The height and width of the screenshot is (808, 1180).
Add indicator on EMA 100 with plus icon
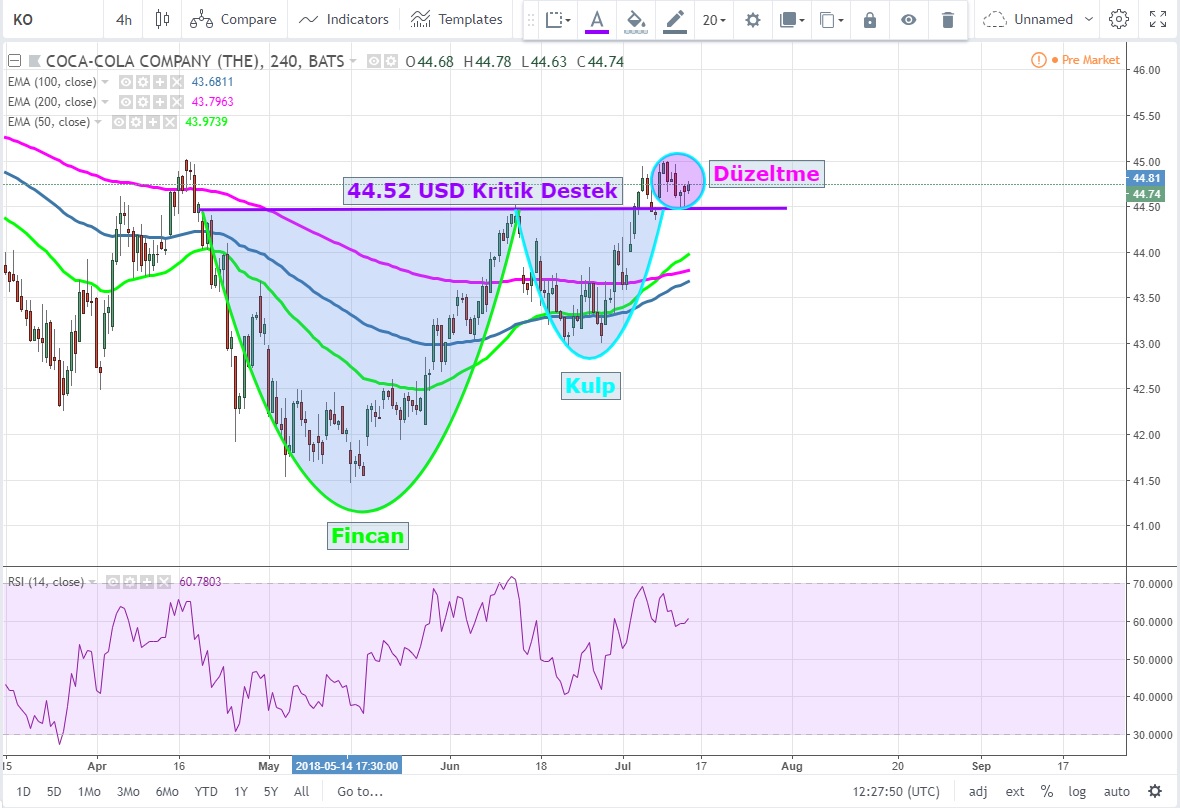point(160,82)
